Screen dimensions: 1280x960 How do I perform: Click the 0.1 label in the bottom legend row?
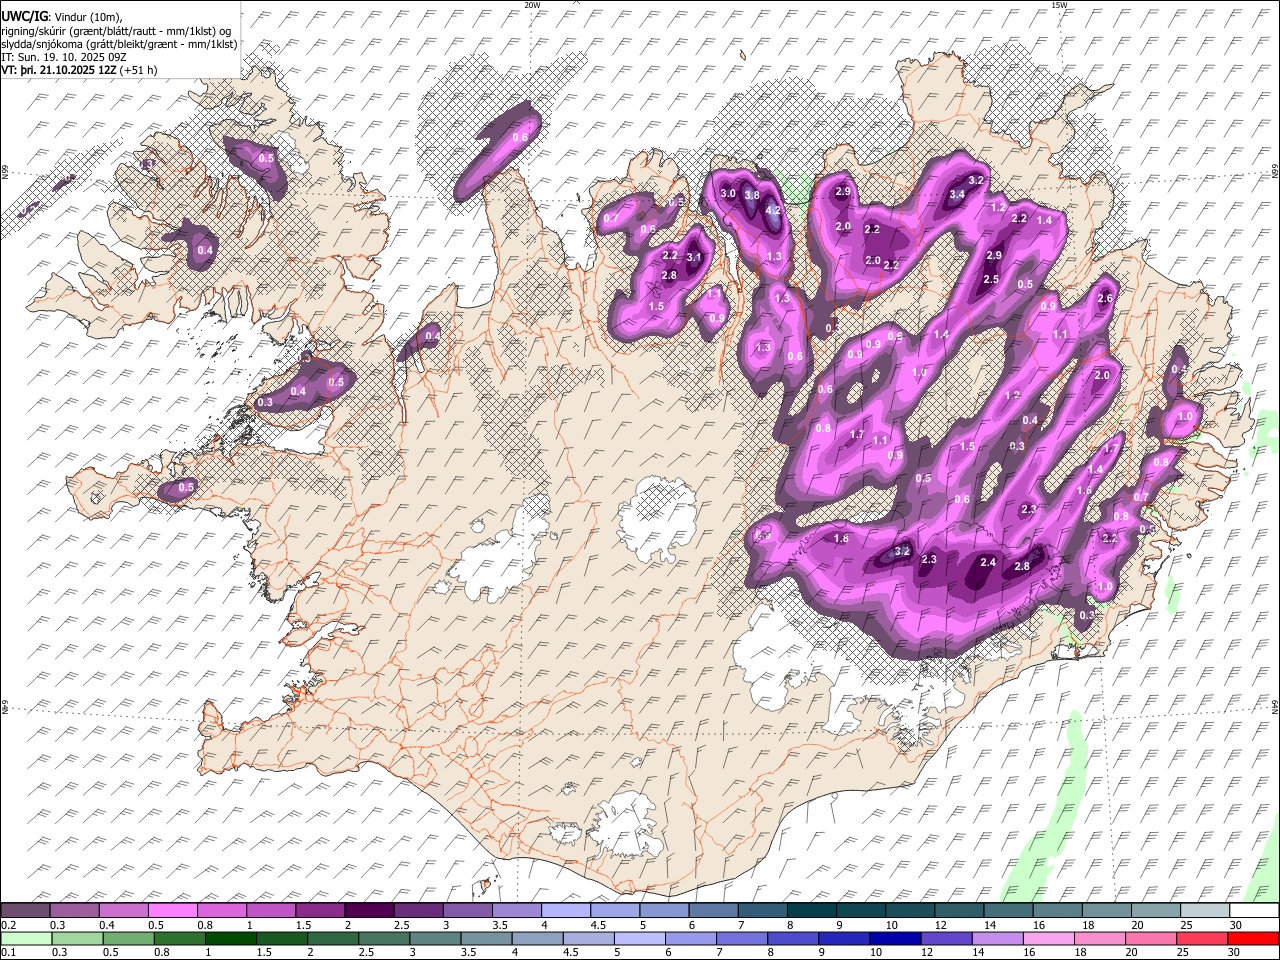[9, 952]
